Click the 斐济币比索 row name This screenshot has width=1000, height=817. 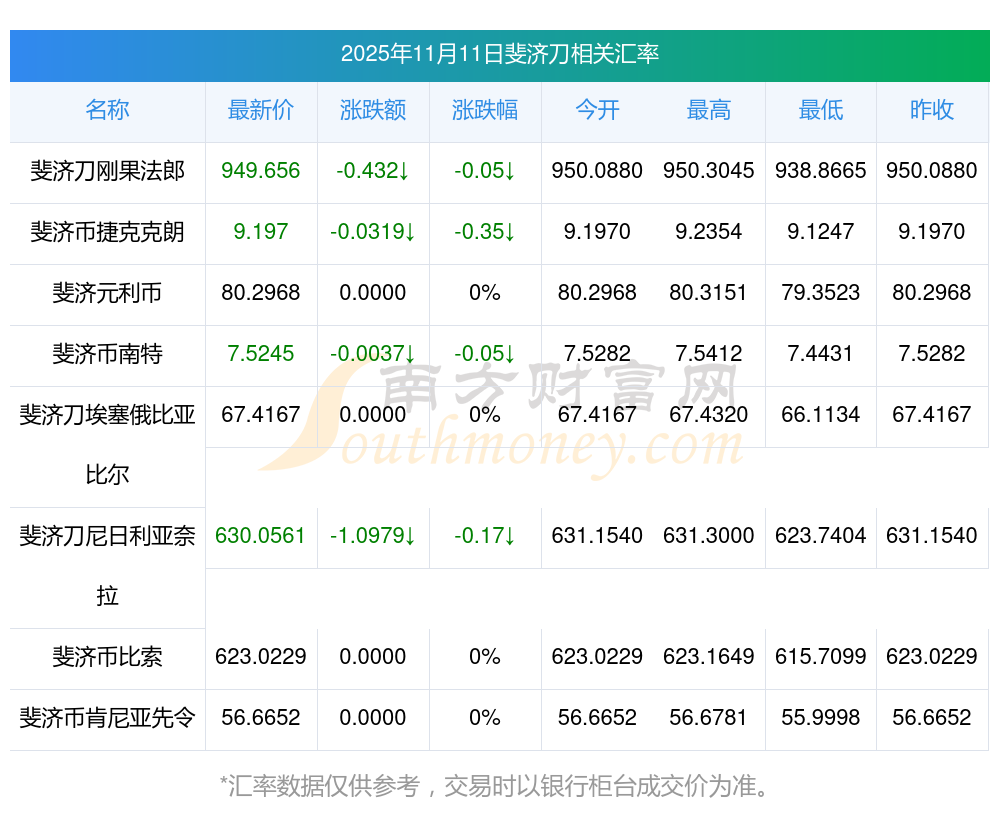(107, 657)
